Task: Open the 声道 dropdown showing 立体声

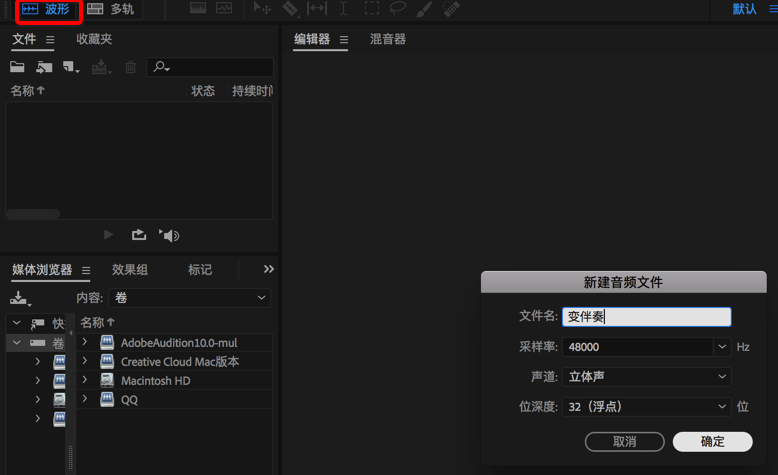Action: [647, 377]
